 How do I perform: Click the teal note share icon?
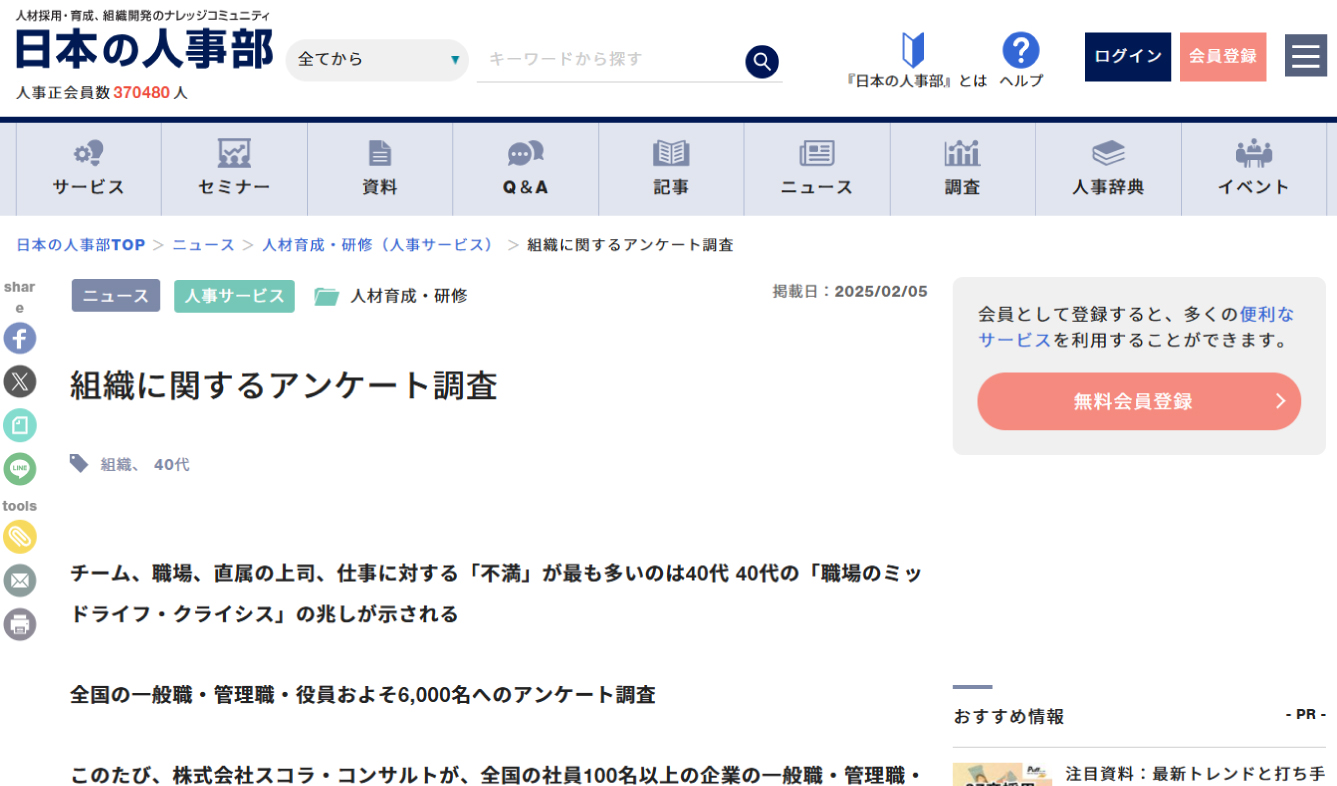click(x=20, y=425)
